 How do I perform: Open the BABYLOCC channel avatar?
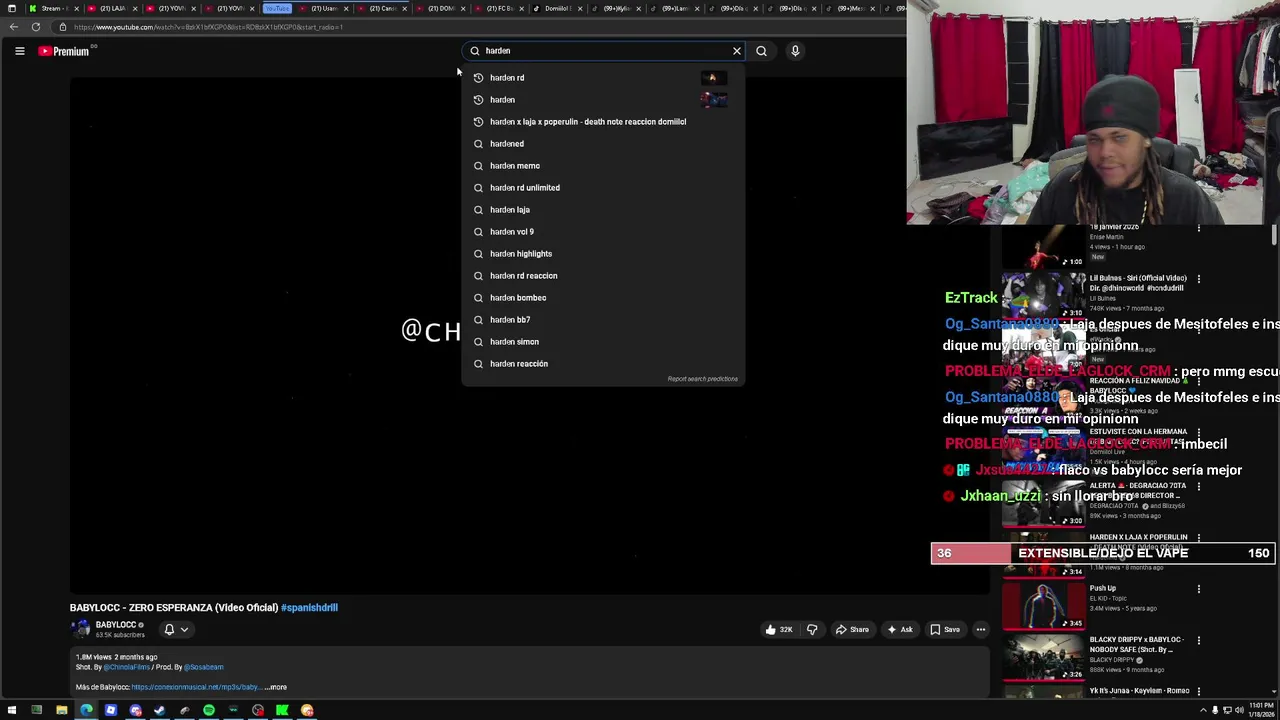pyautogui.click(x=81, y=629)
